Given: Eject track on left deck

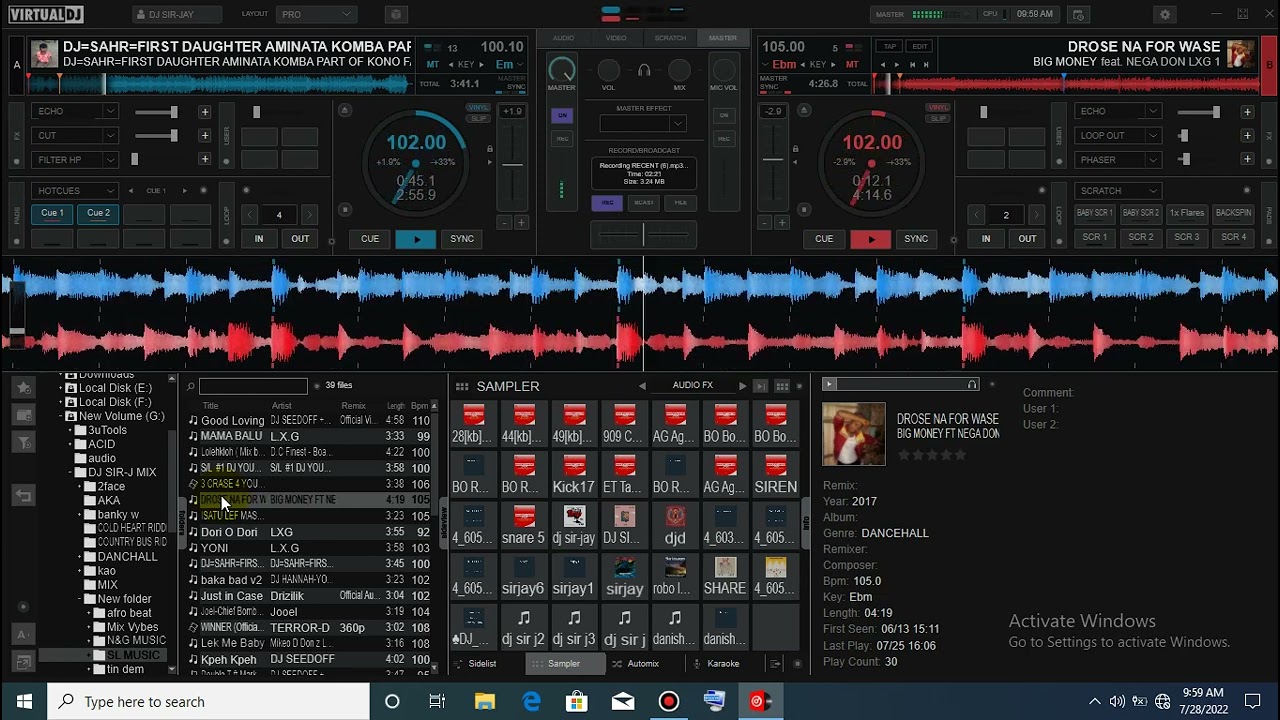Looking at the screenshot, I should pyautogui.click(x=345, y=110).
